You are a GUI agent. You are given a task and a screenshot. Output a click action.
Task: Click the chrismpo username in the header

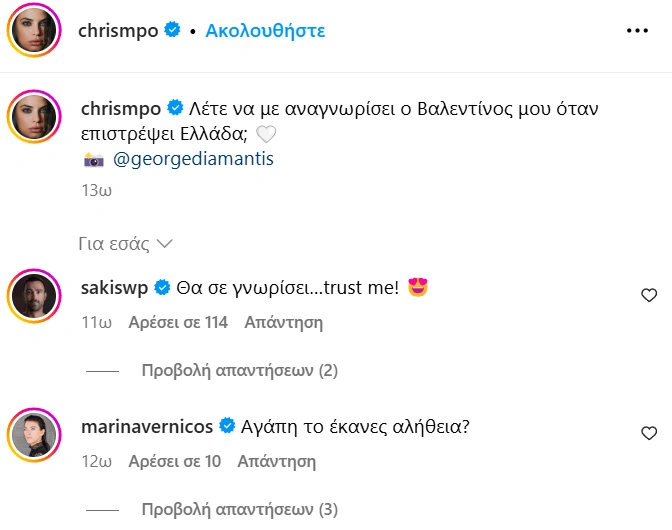pyautogui.click(x=118, y=31)
